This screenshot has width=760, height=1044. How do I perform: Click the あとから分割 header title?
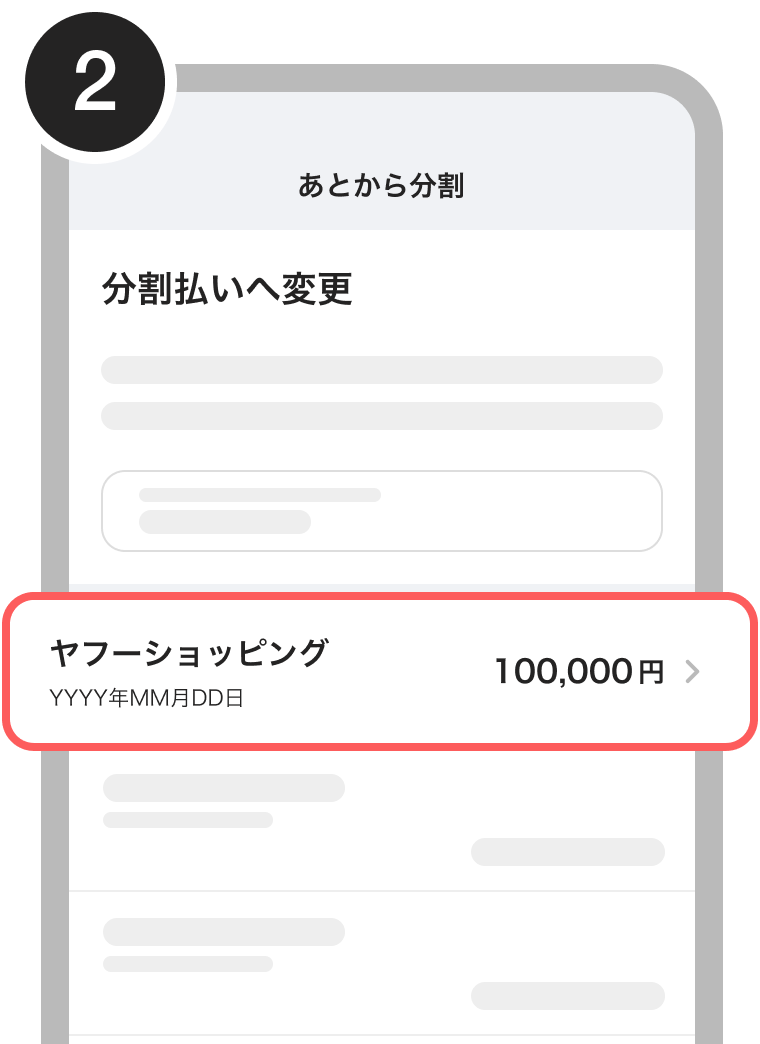pos(381,185)
